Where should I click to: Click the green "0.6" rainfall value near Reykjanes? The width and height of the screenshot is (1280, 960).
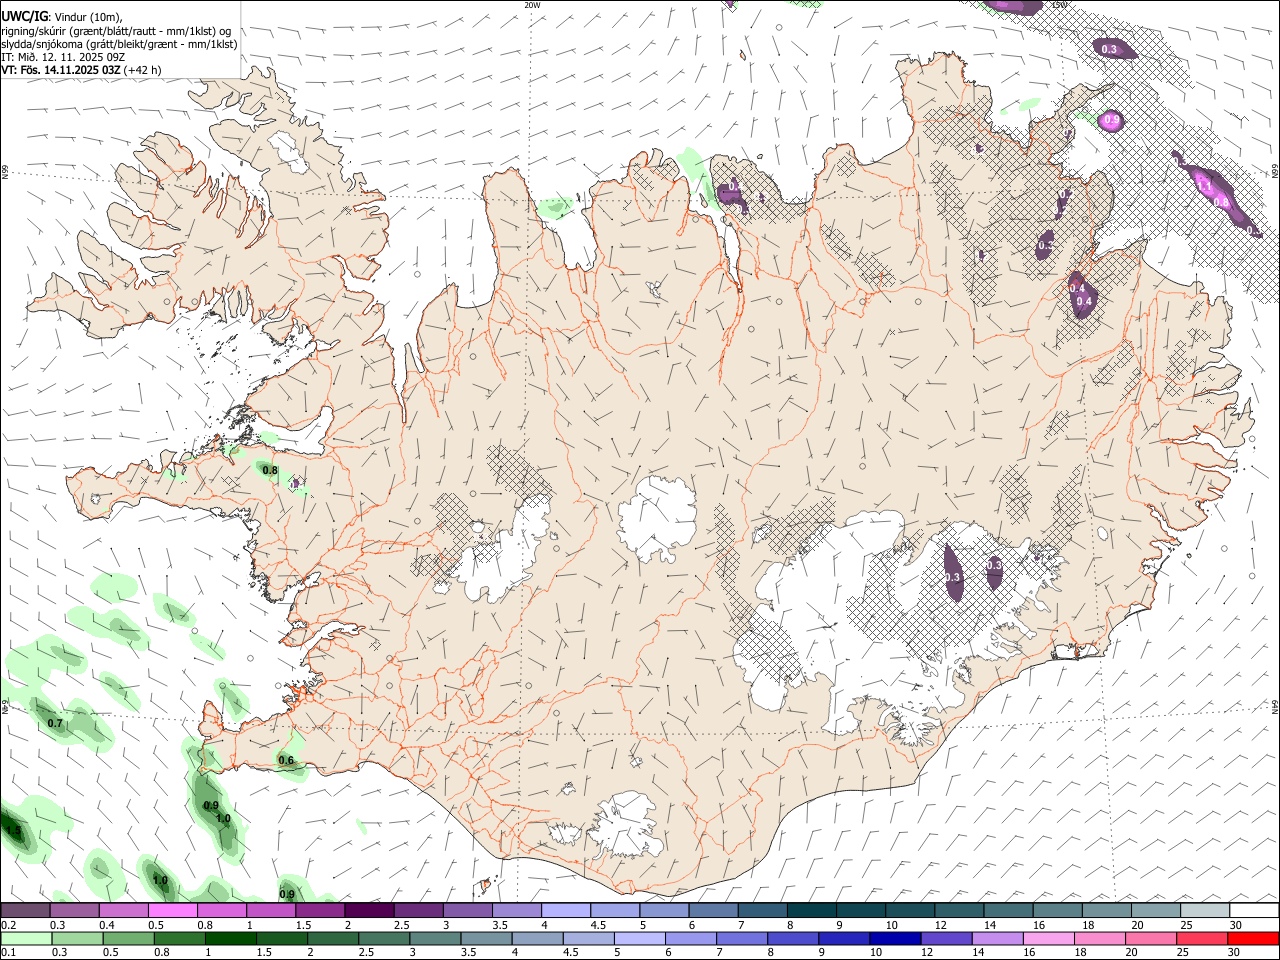(x=286, y=761)
